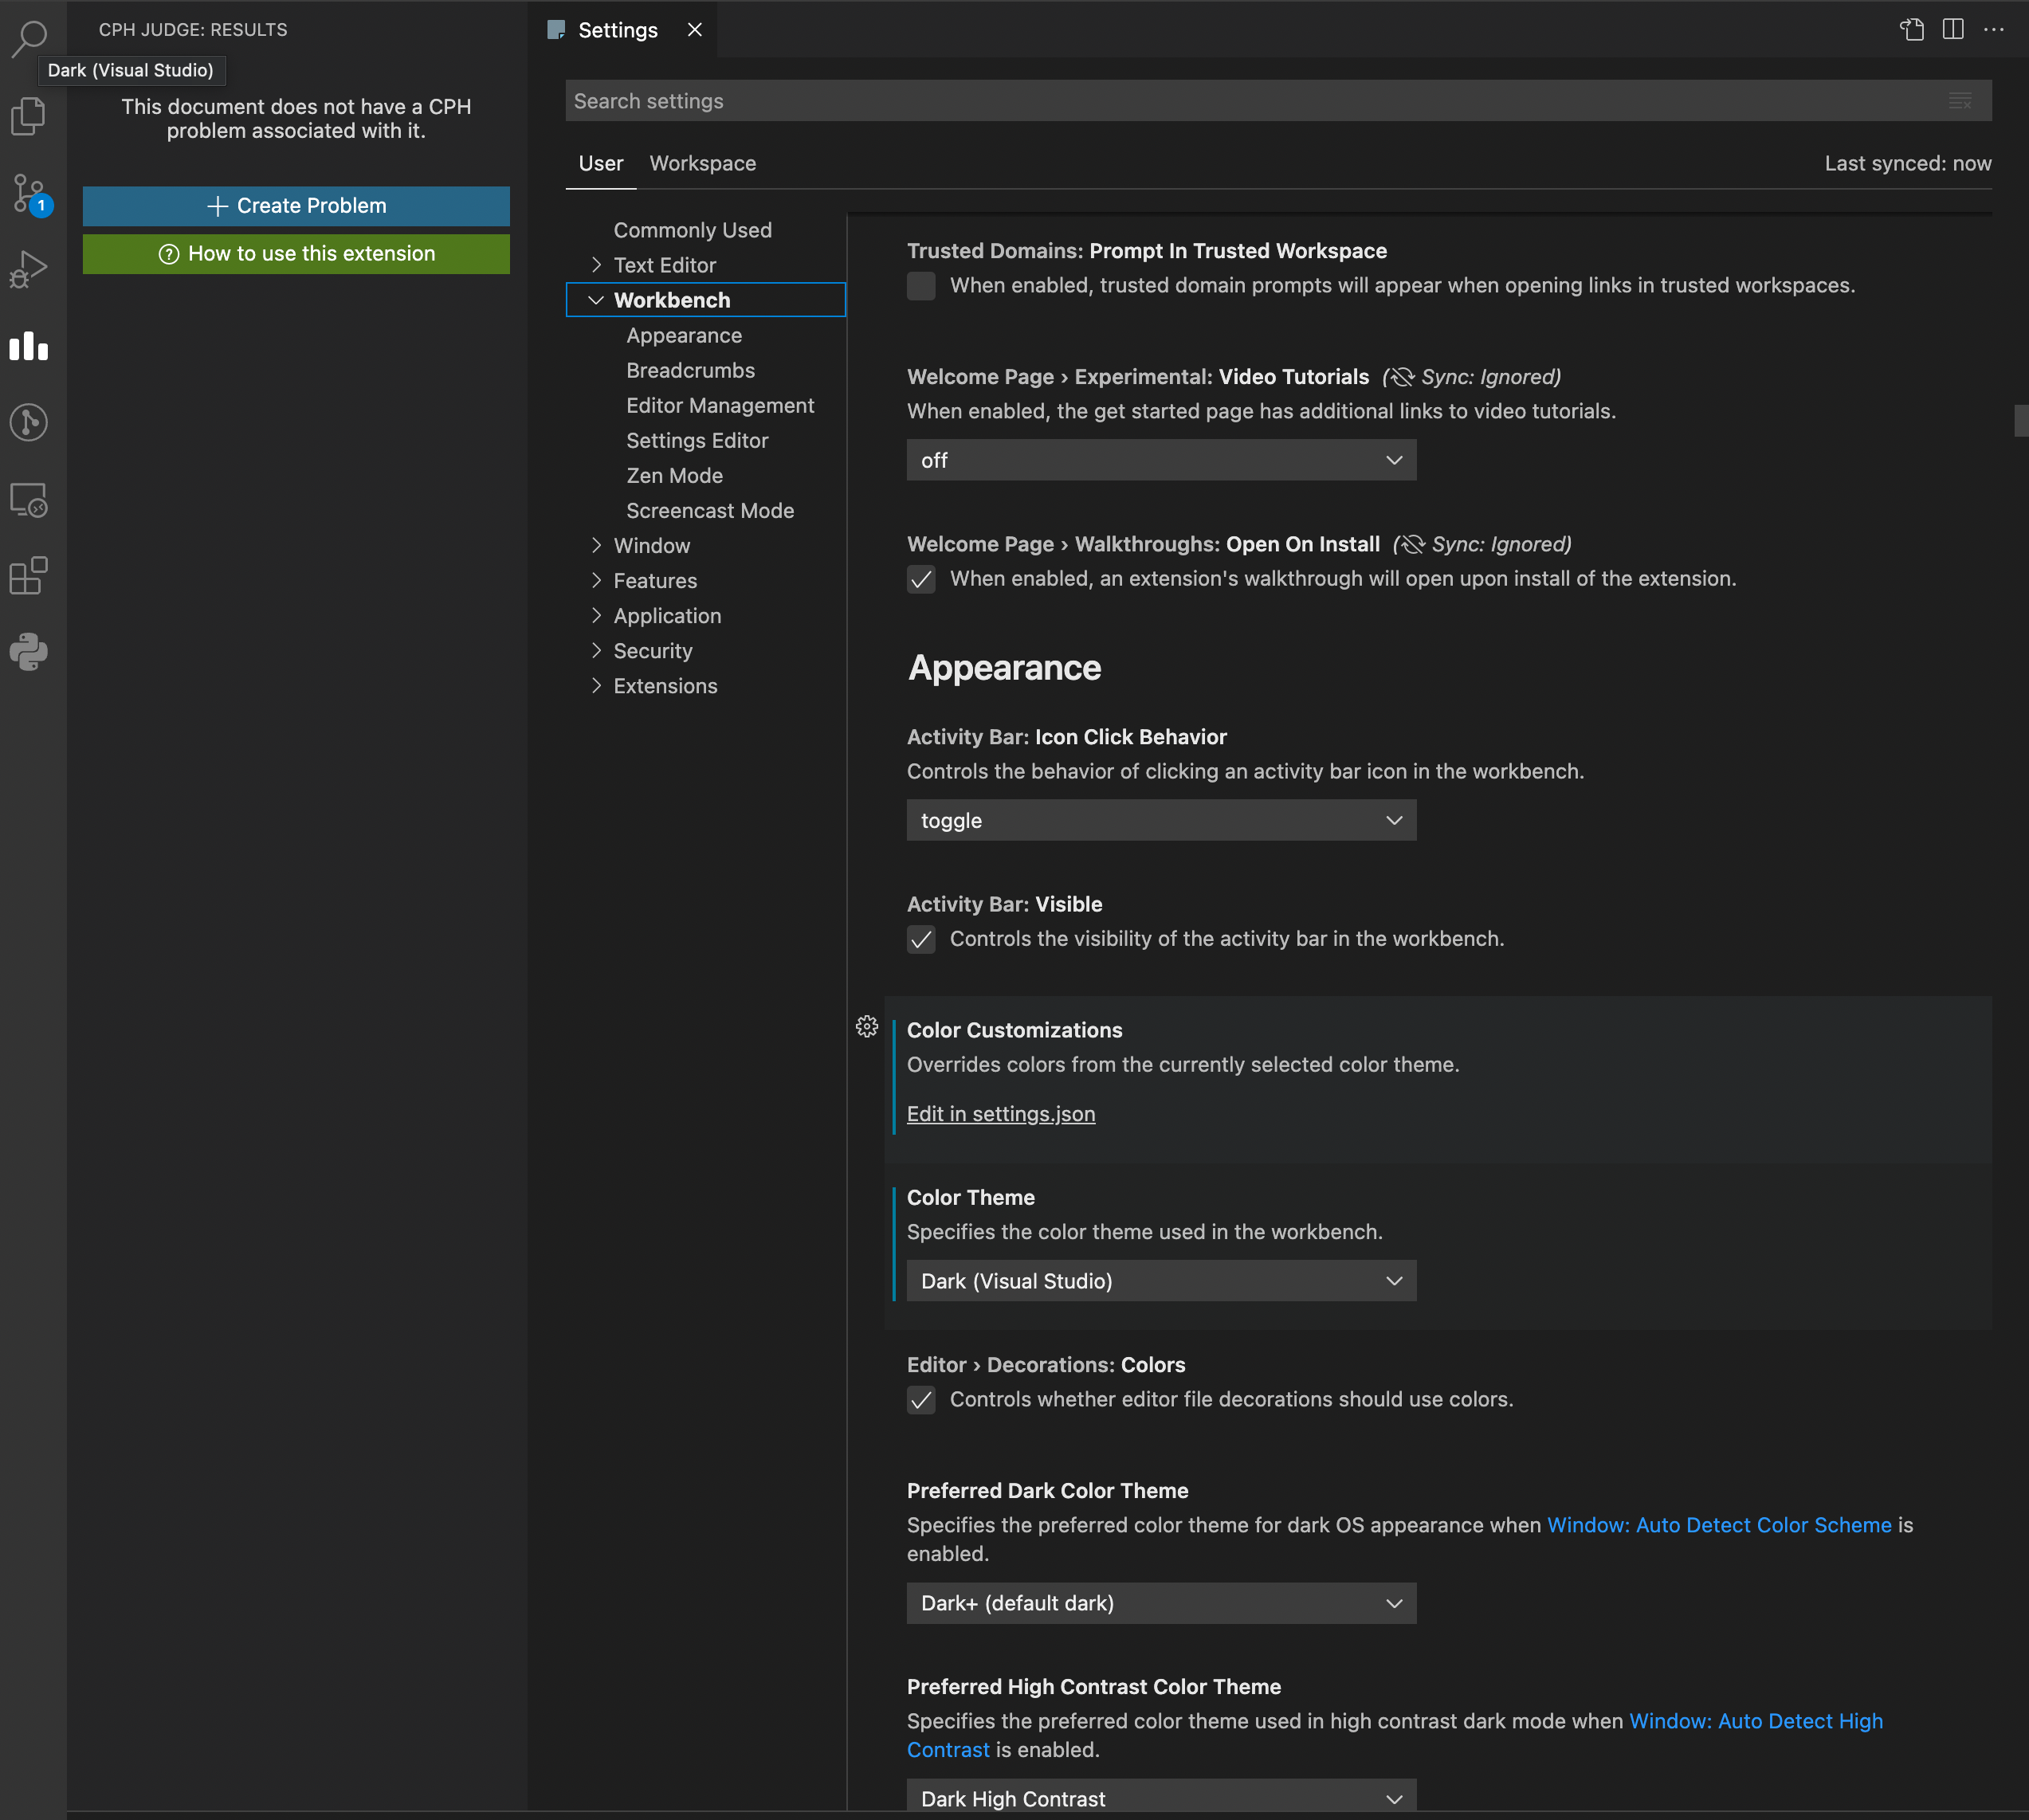
Task: Select Zen Mode in settings tree
Action: click(674, 476)
